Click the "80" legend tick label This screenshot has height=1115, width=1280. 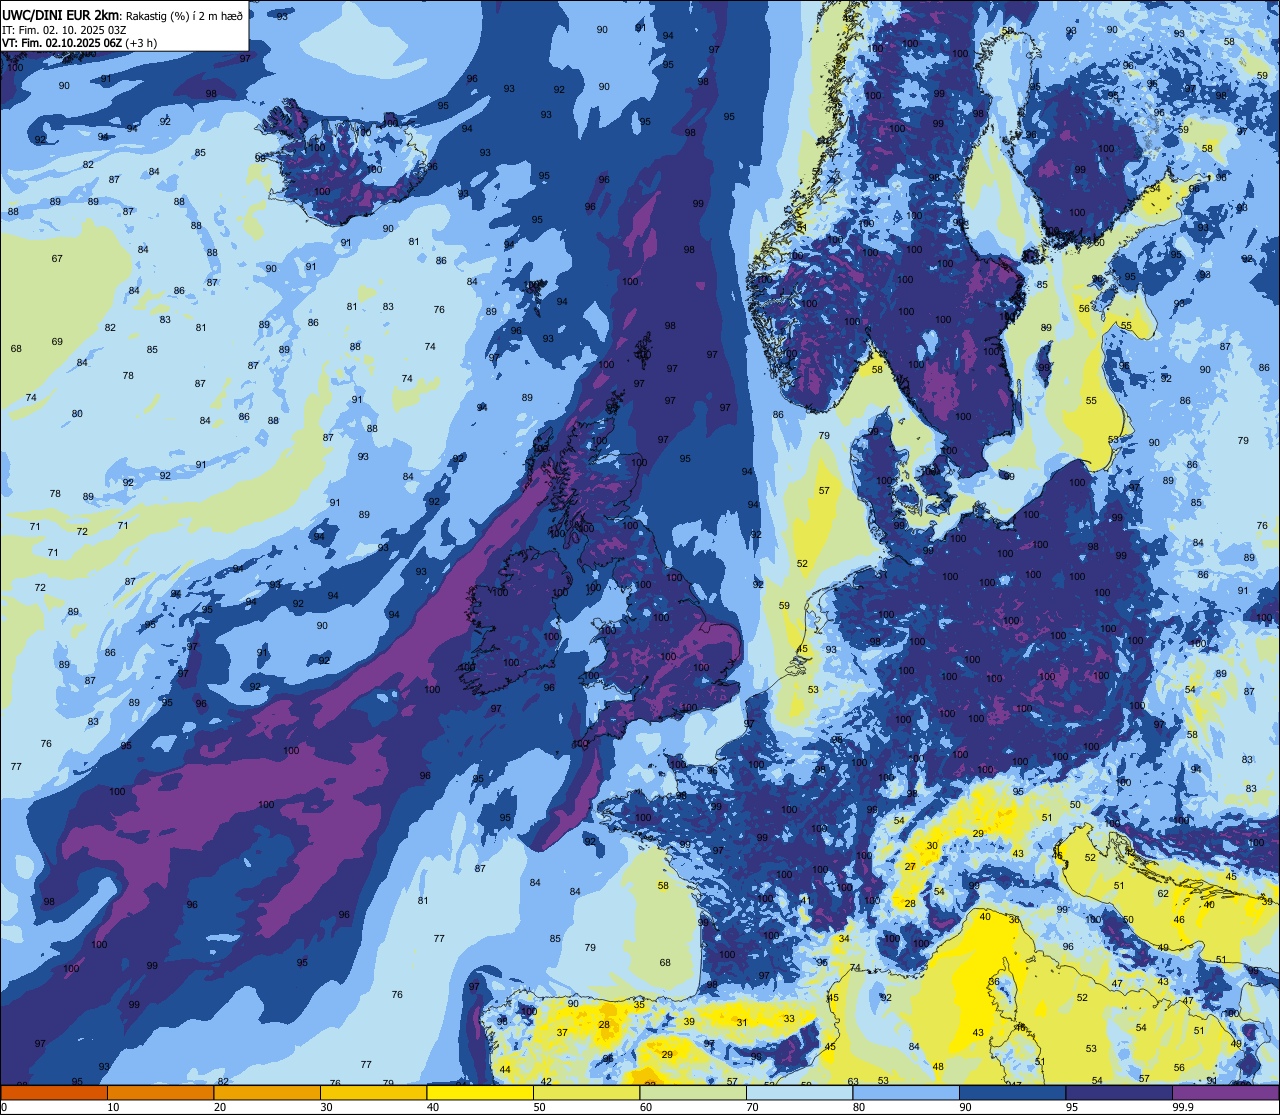[860, 1107]
